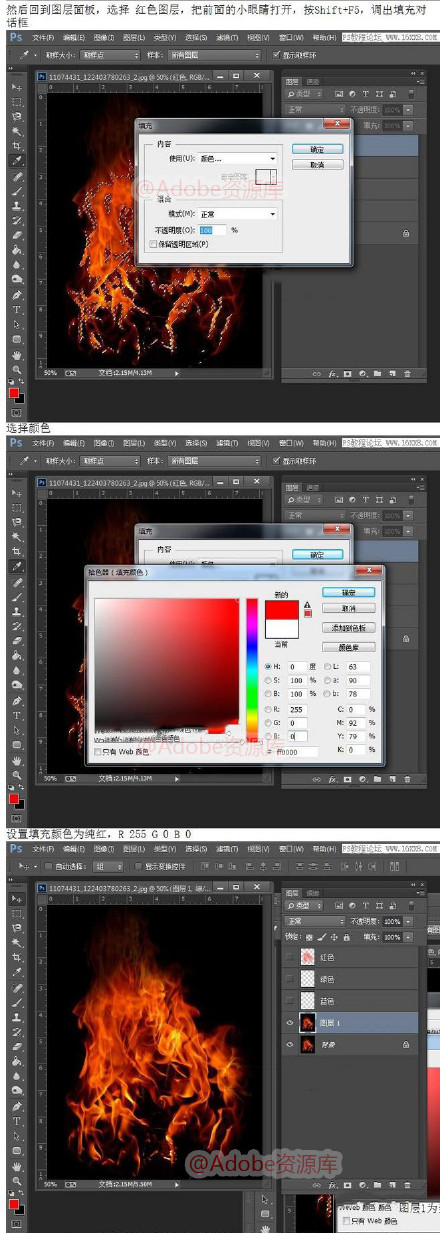Viewport: 440px width, 1233px height.
Task: Select the R radio button in color picker
Action: point(267,709)
